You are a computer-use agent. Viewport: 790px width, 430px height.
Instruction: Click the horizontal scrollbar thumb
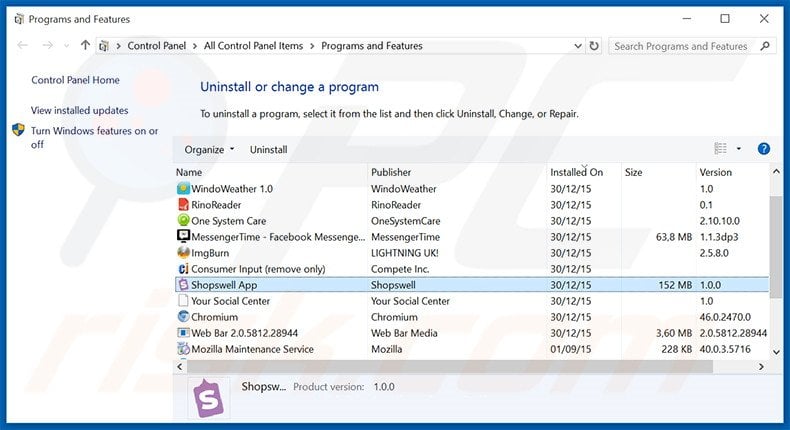coord(449,367)
